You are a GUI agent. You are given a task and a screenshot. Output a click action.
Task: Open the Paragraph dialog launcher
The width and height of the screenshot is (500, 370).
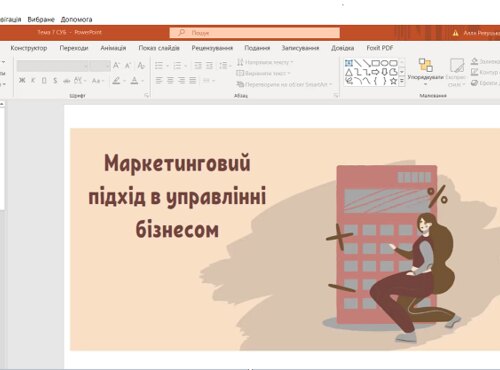336,96
